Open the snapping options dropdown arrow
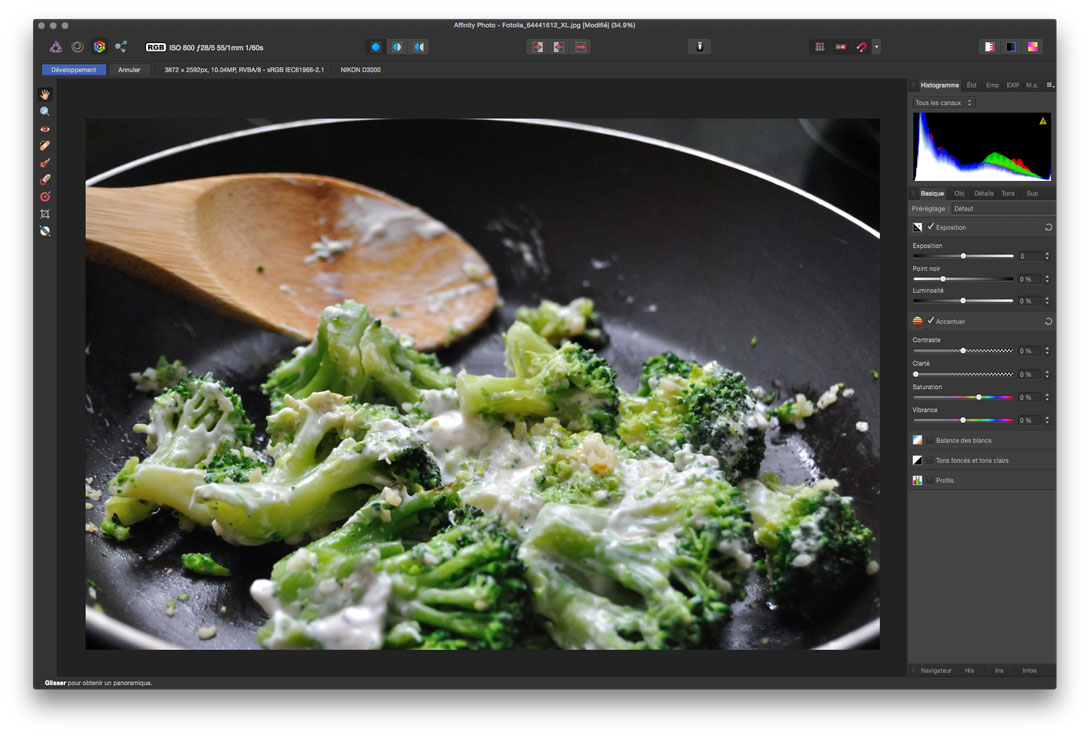This screenshot has width=1089, height=736. coord(876,47)
